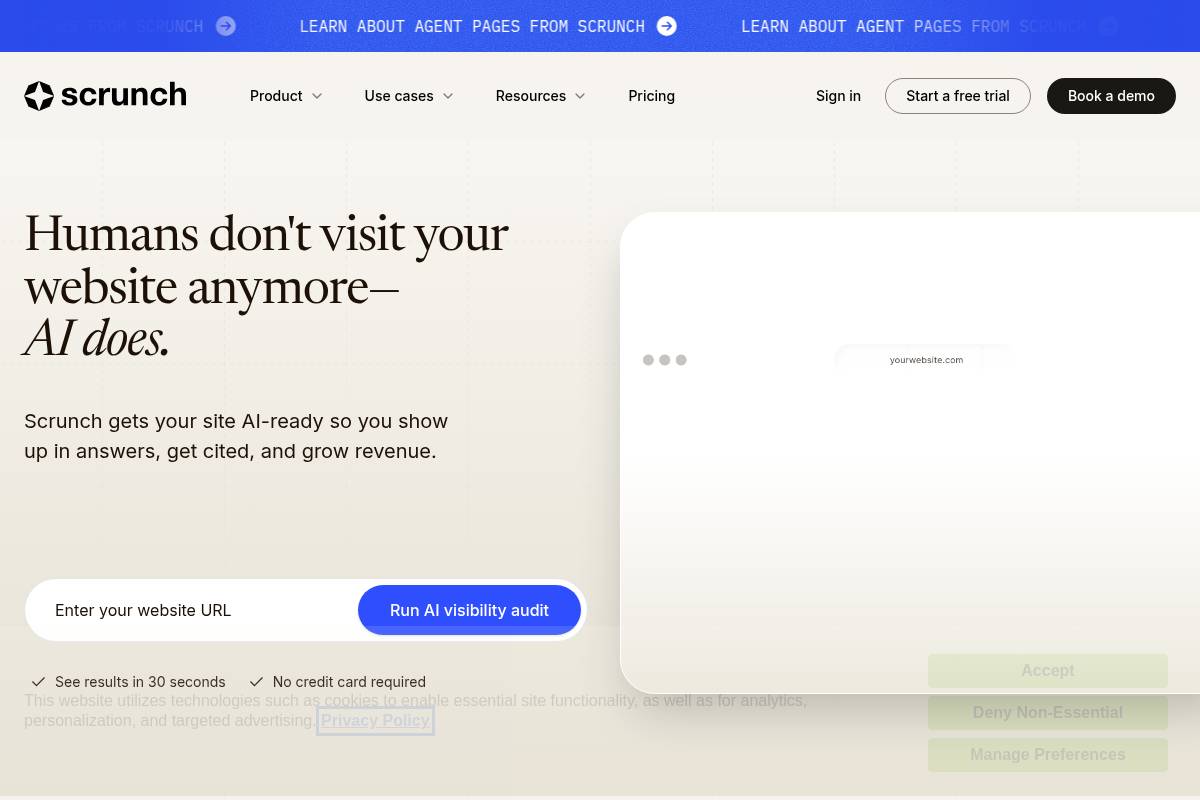Click the fully visible Learn About Agent Pages banner text
This screenshot has width=1200, height=800.
(x=472, y=26)
